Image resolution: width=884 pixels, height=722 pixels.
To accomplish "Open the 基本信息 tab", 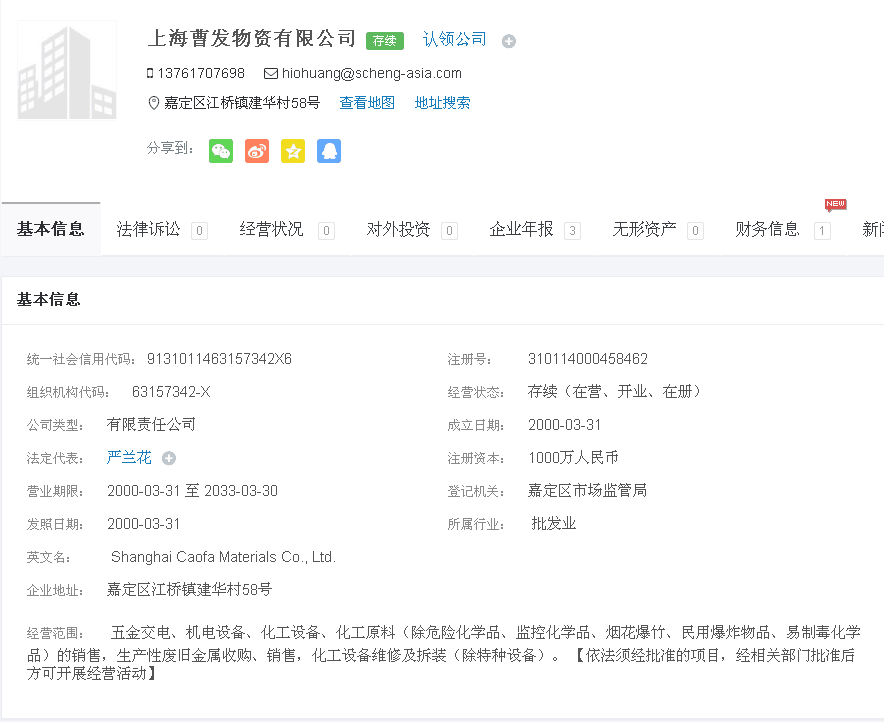I will tap(51, 229).
